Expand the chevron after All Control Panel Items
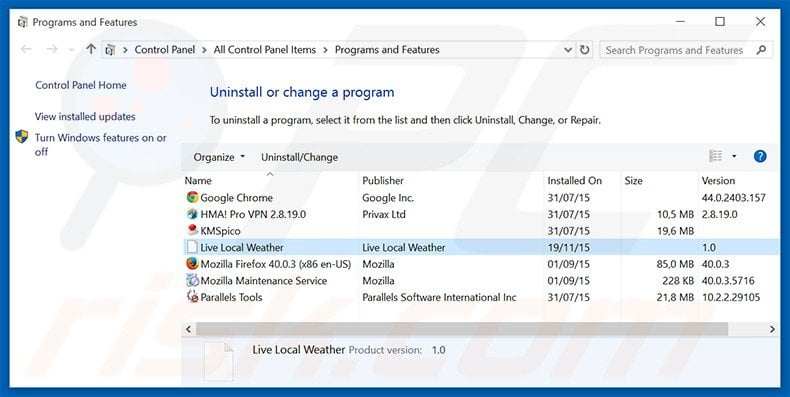790x397 pixels. (325, 50)
